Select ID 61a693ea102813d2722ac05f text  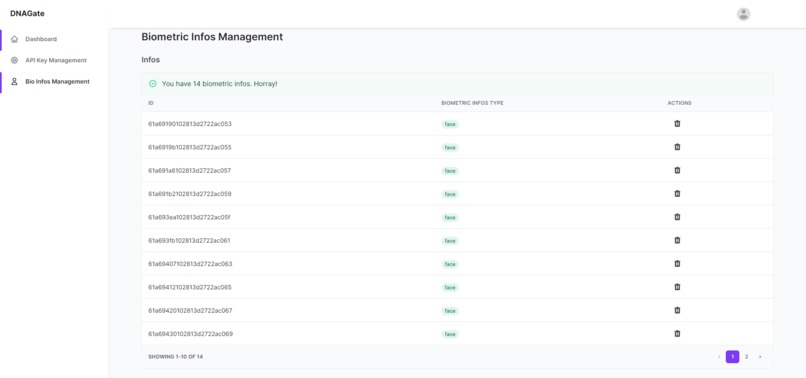[189, 217]
